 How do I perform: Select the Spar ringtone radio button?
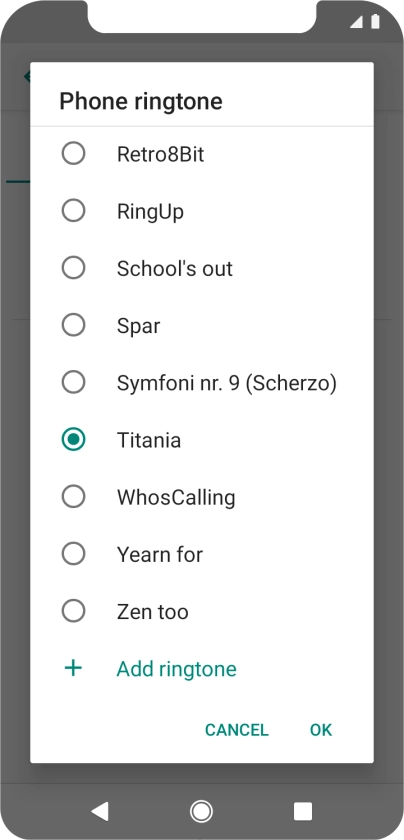click(x=73, y=325)
